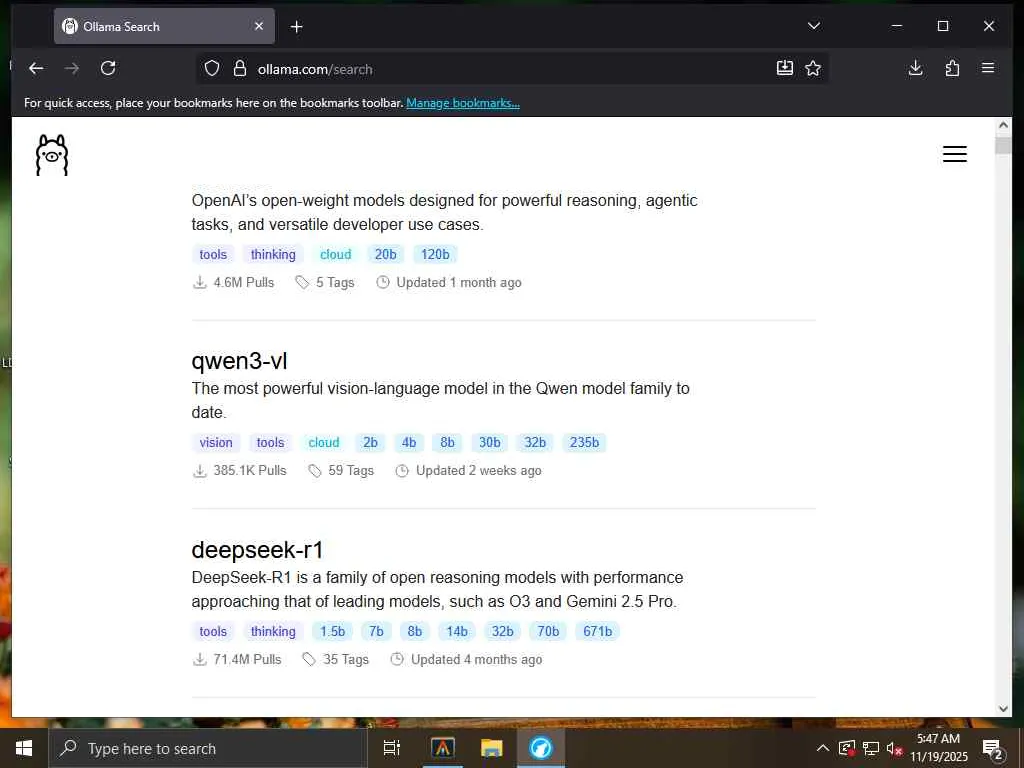Open taskbar clock showing 5:47 AM
Screen dimensions: 1024x768
938,748
